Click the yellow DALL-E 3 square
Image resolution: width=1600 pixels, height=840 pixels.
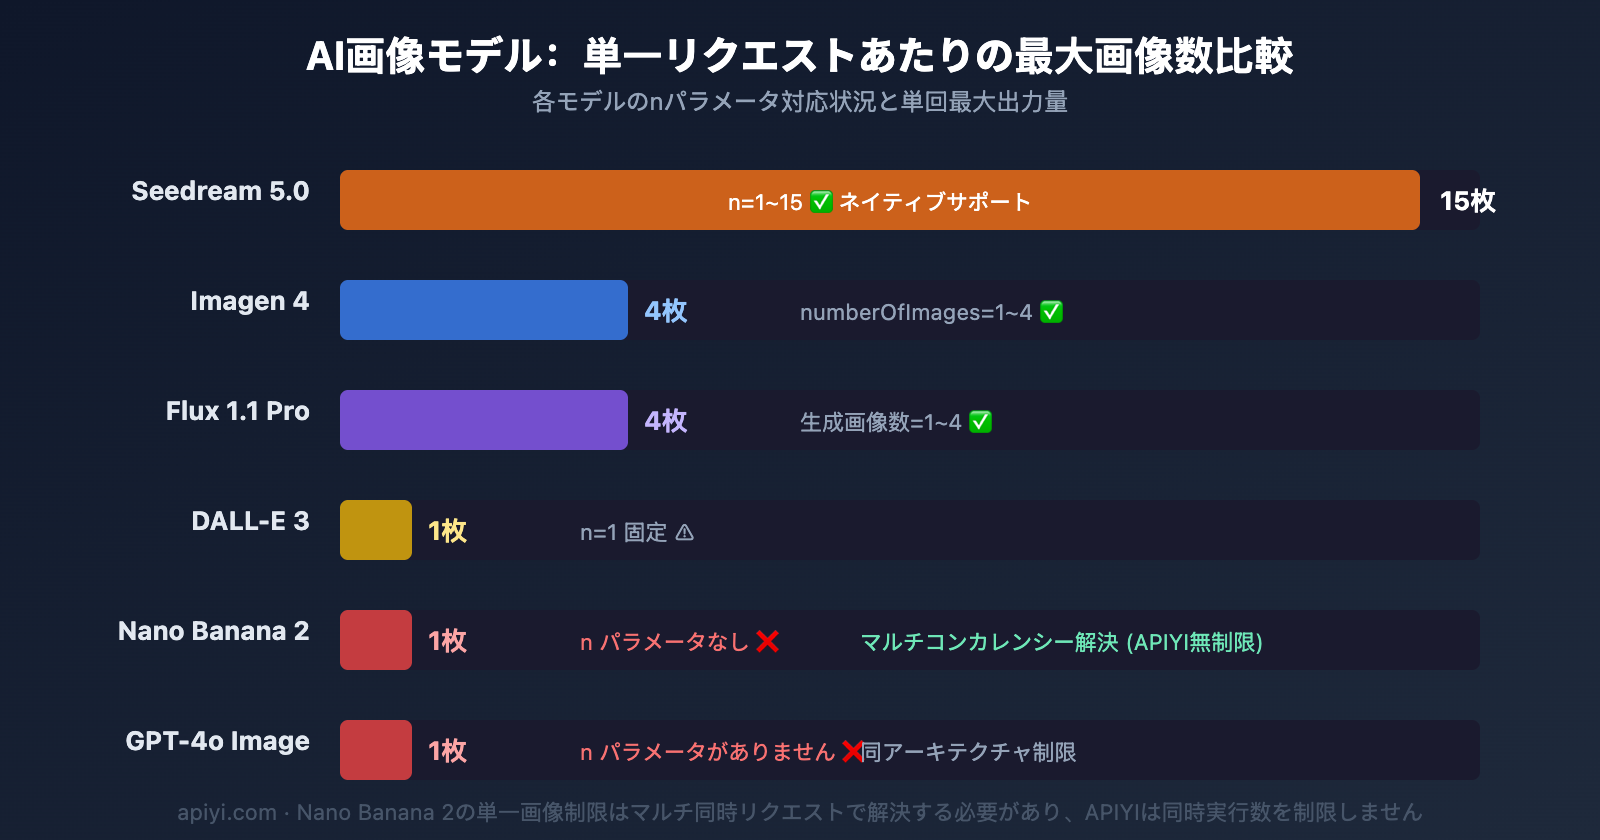tap(376, 530)
